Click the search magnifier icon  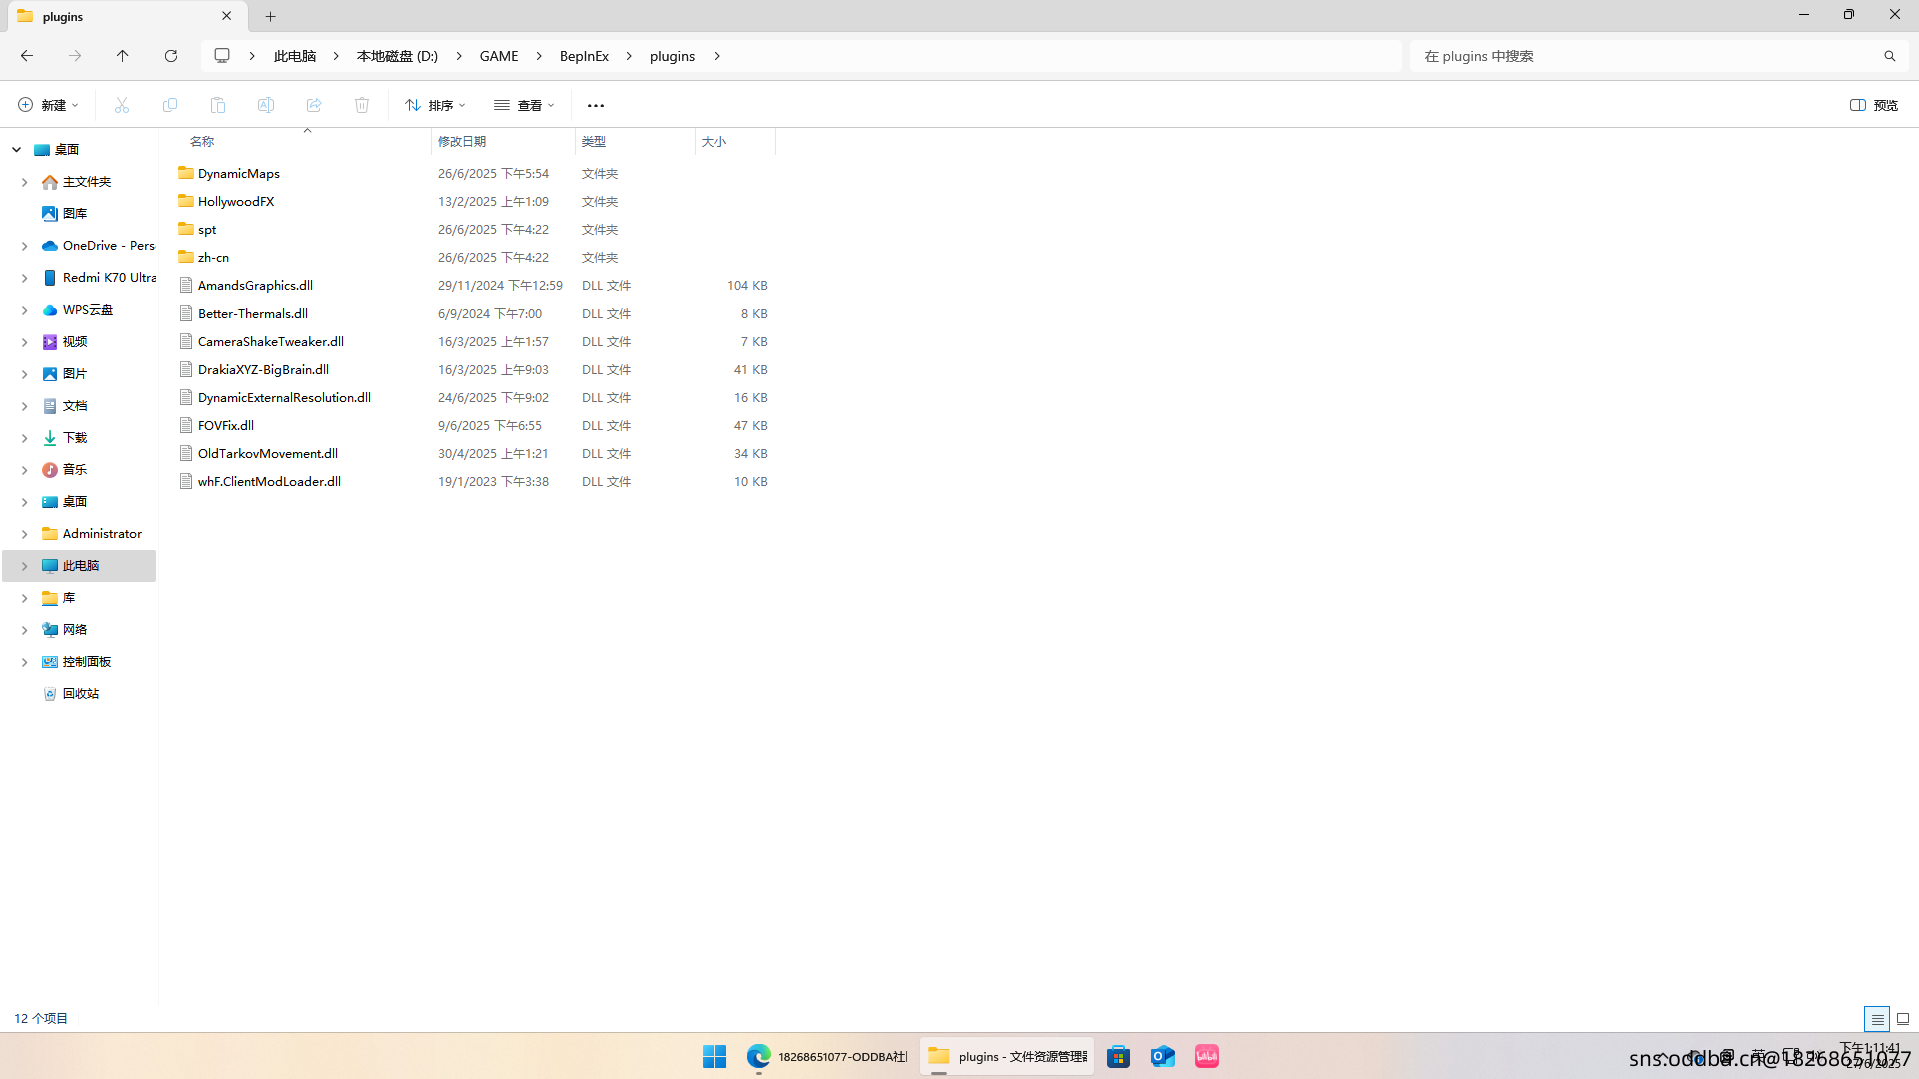tap(1889, 56)
